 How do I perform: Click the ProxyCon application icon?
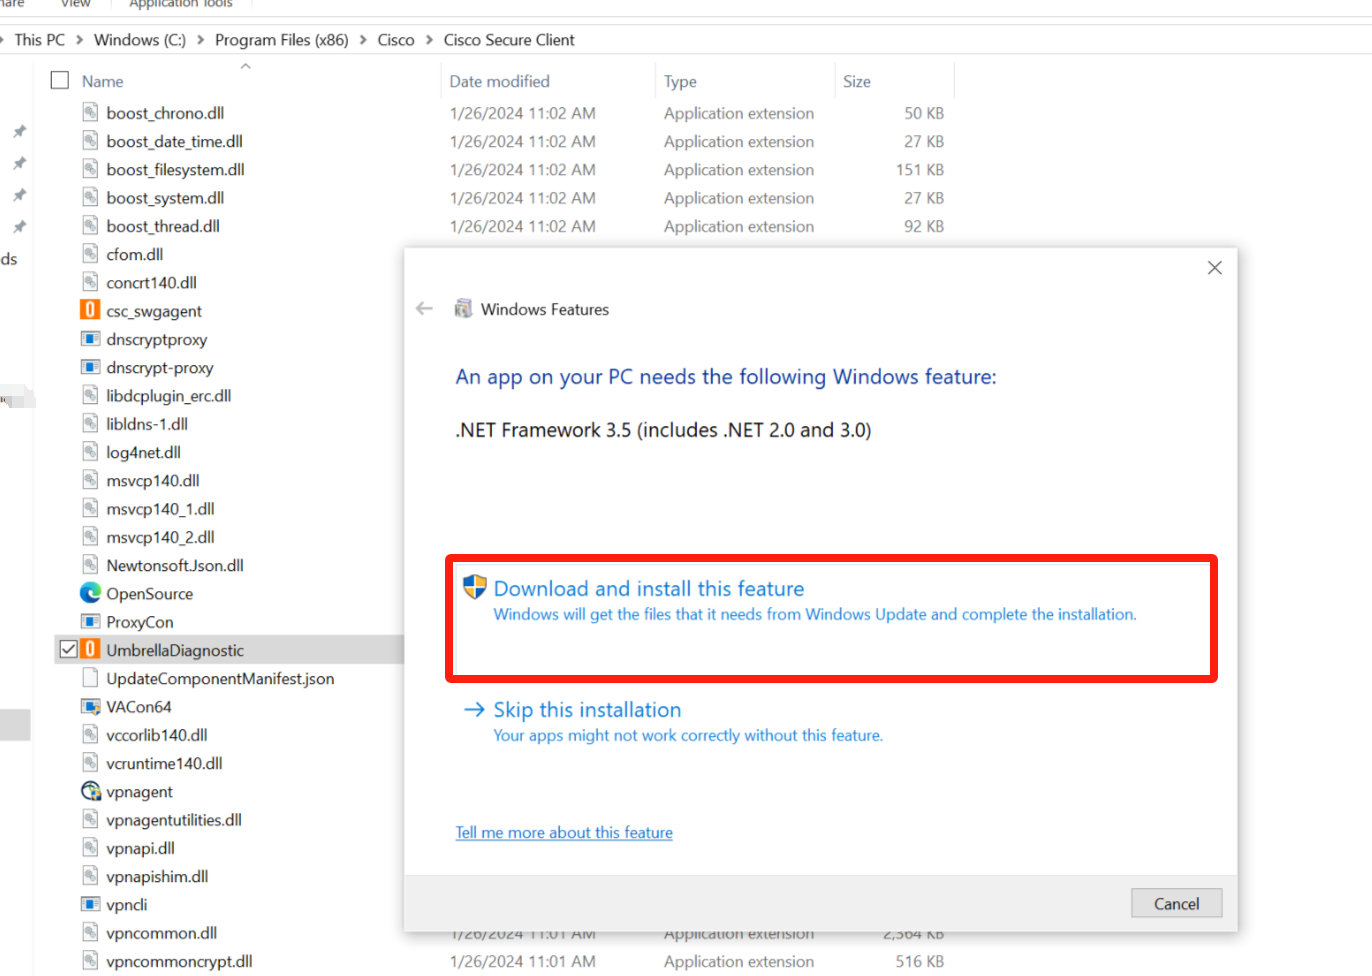pyautogui.click(x=90, y=622)
